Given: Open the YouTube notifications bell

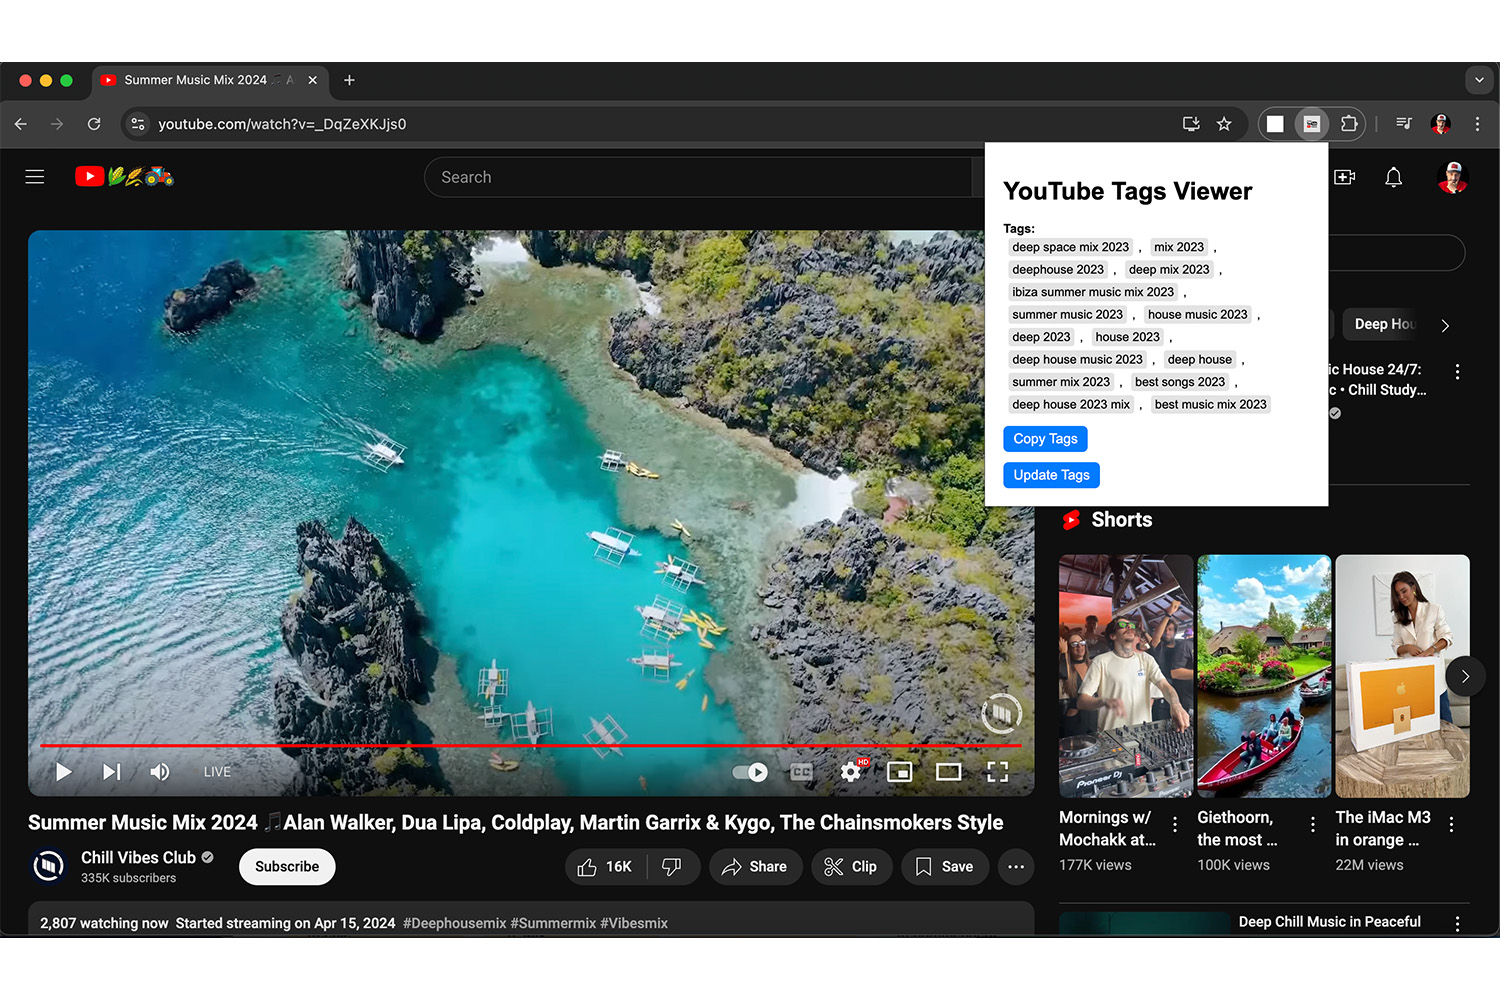Looking at the screenshot, I should [1393, 177].
